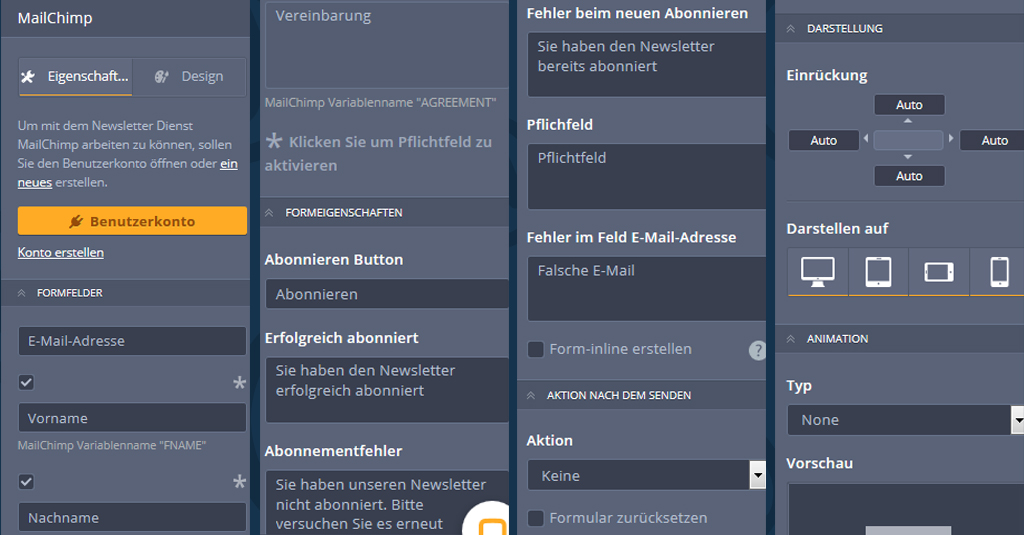Viewport: 1024px width, 535px height.
Task: Click the right indent arrow icon
Action: pos(951,139)
